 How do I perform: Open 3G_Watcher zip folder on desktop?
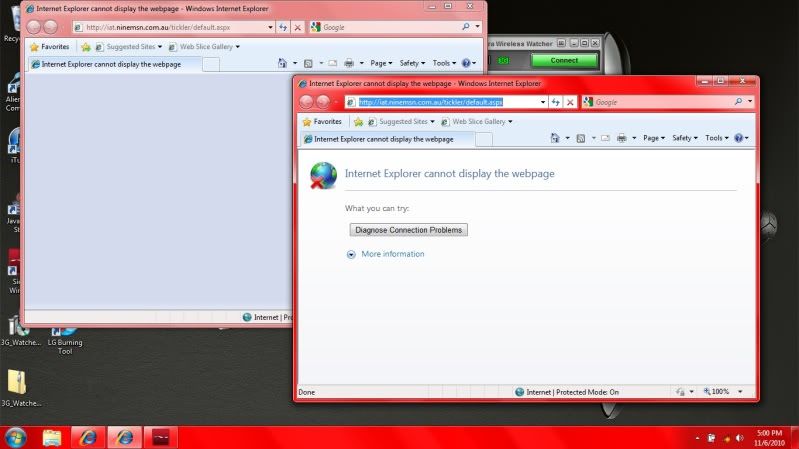[19, 387]
